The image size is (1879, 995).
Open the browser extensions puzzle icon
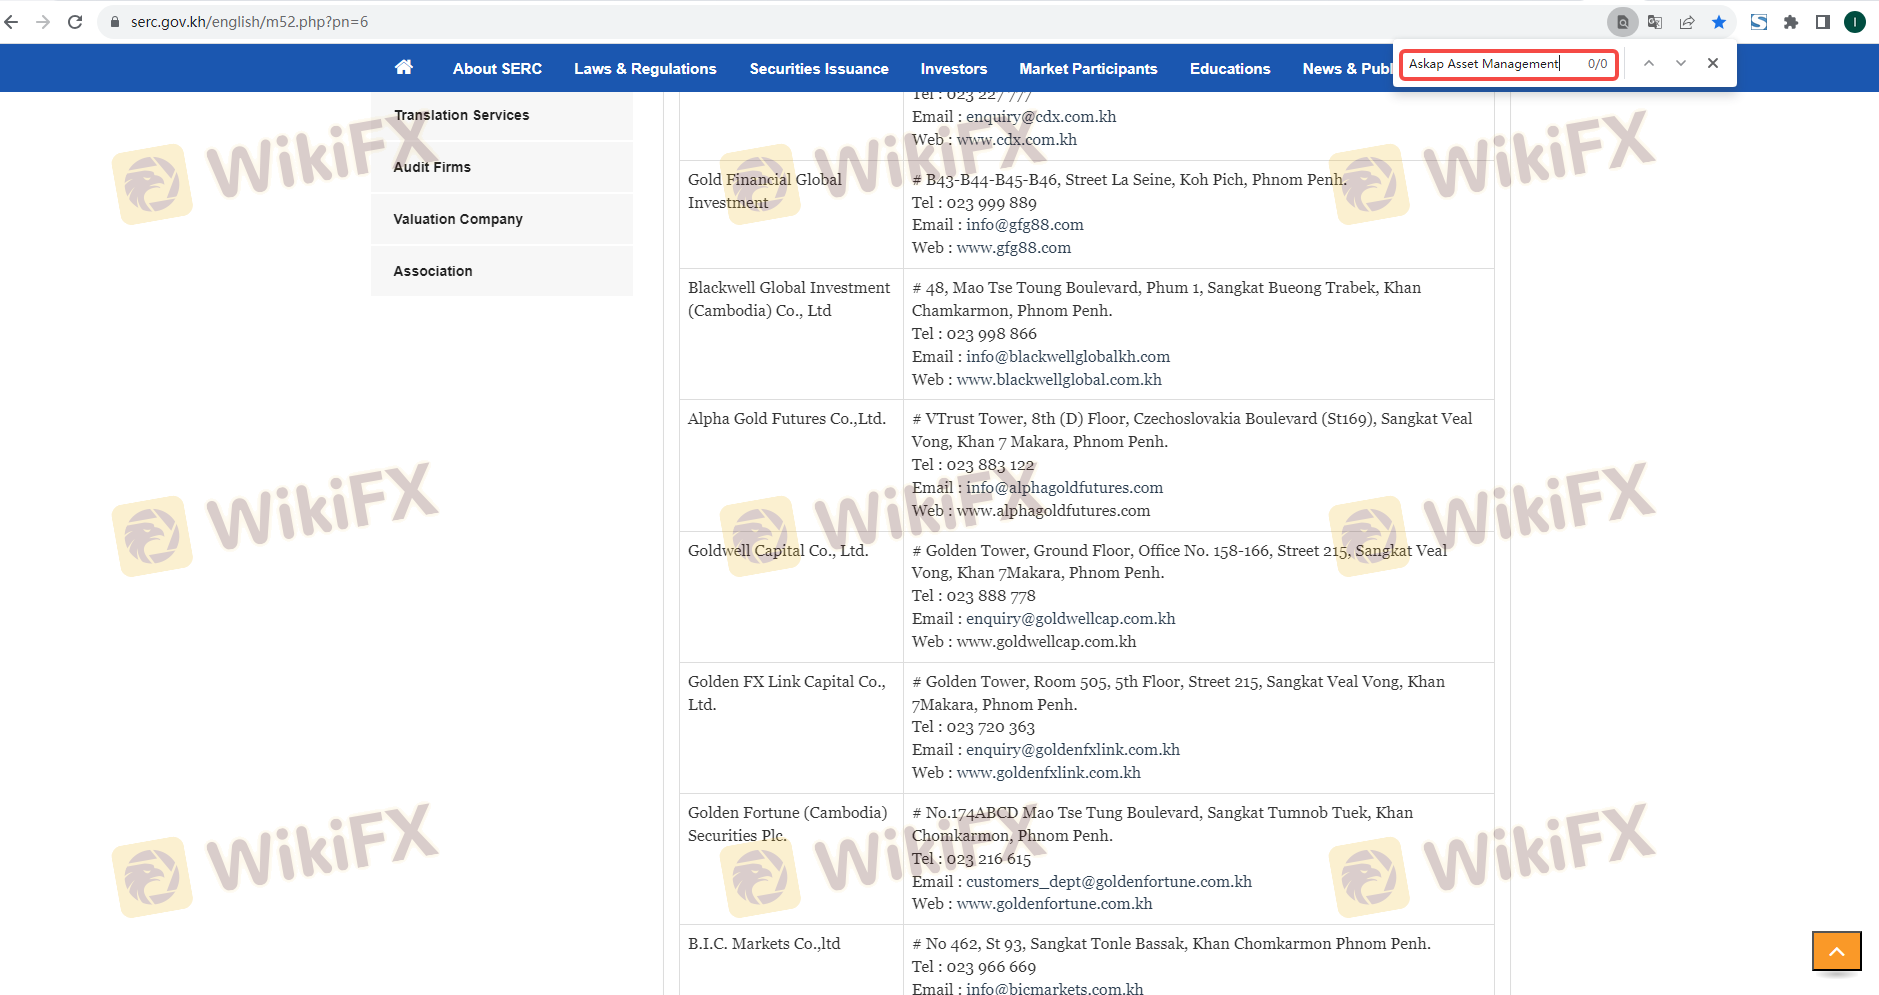coord(1791,22)
